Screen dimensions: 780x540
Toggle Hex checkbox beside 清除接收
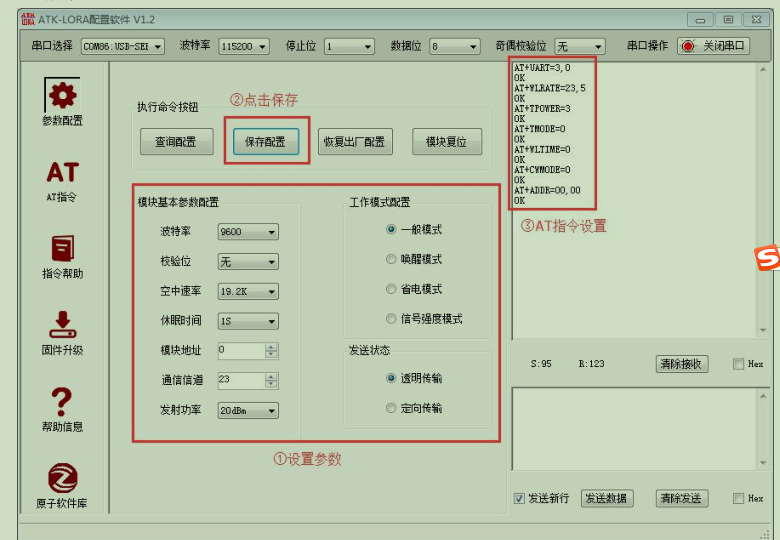tap(738, 364)
